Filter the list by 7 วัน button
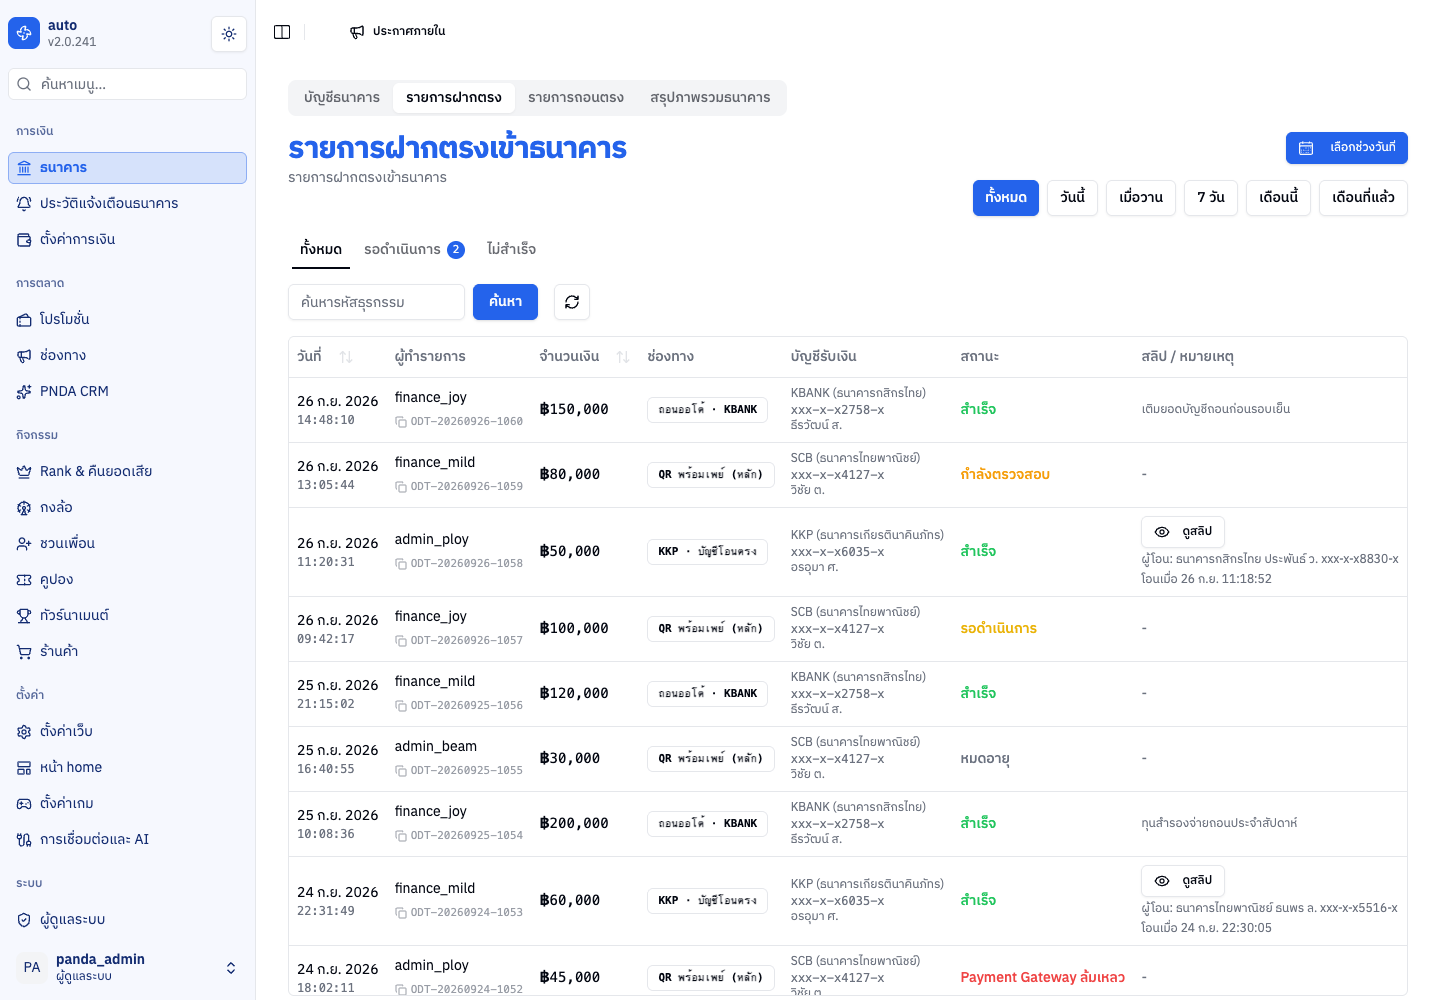The image size is (1440, 1000). tap(1211, 198)
